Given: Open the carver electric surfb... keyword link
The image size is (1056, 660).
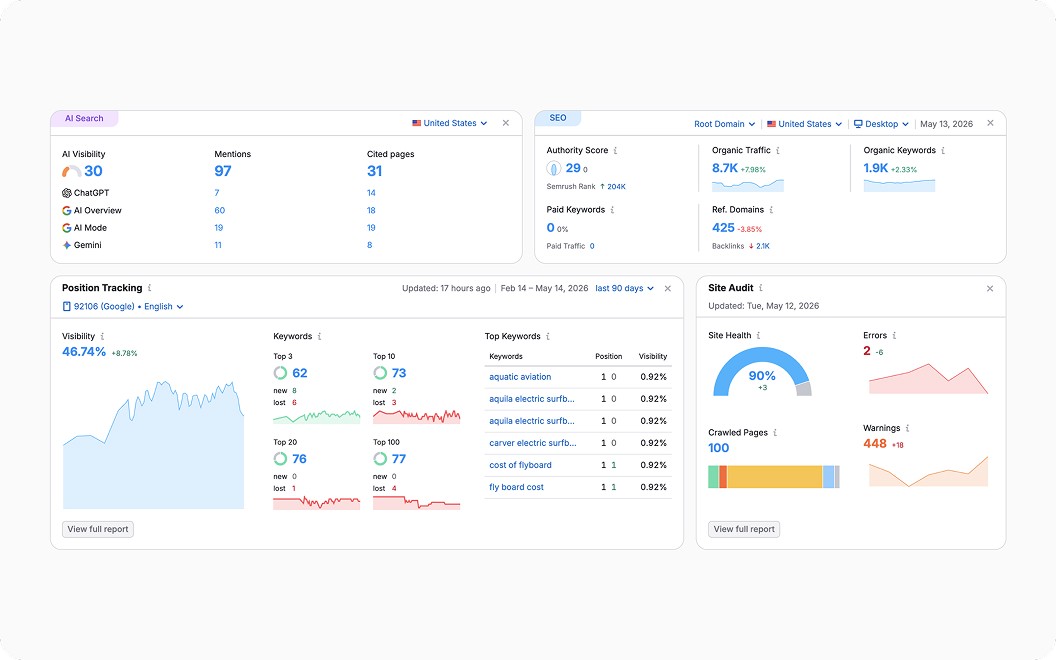Looking at the screenshot, I should [x=533, y=443].
